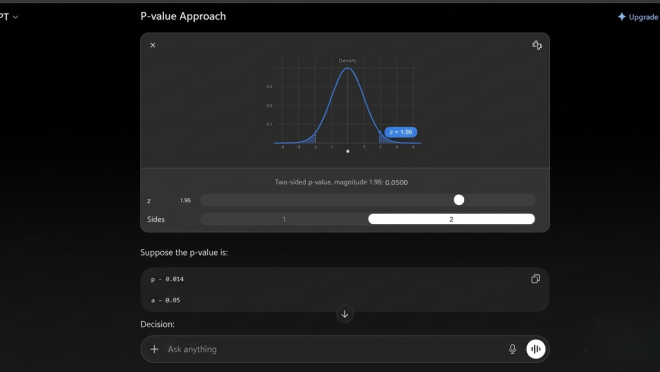Select 1 side option
This screenshot has height=372, width=660.
point(284,219)
